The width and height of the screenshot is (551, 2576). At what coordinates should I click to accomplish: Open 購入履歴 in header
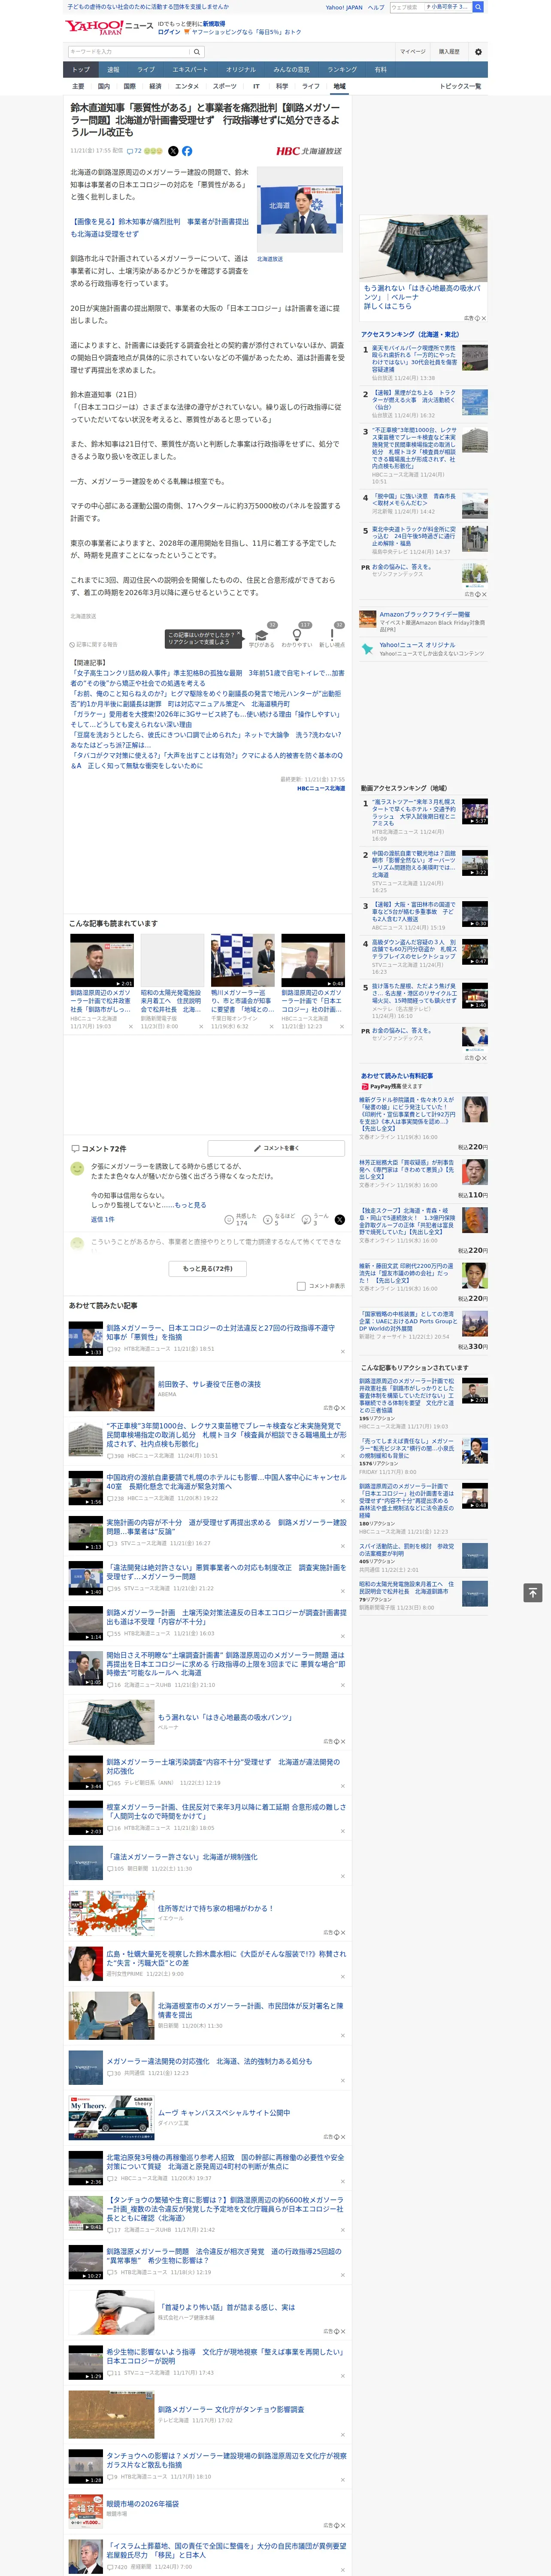tap(449, 52)
